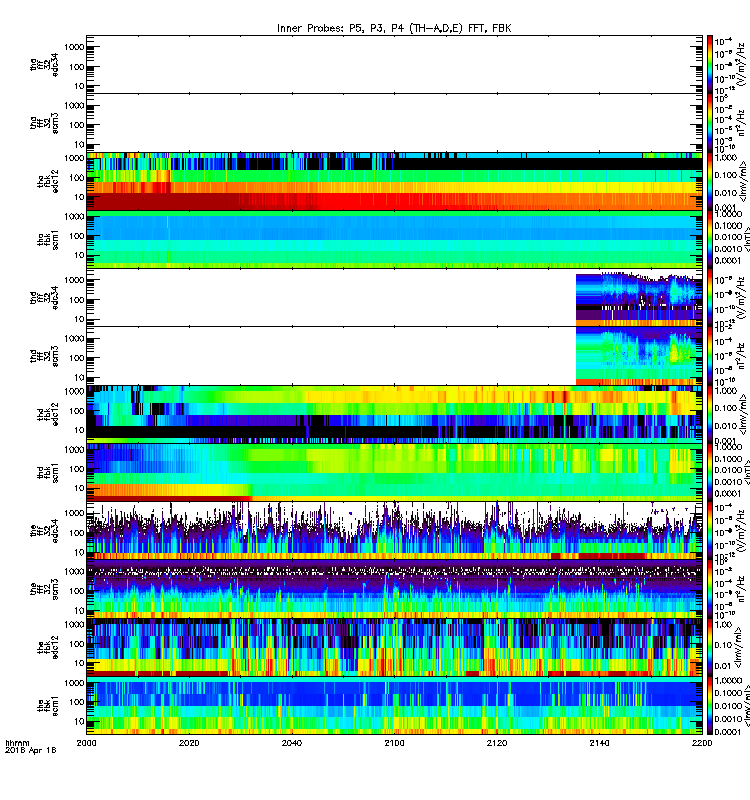Click the '2000' time axis label
Viewport: 750px width, 800px height.
pos(86,743)
